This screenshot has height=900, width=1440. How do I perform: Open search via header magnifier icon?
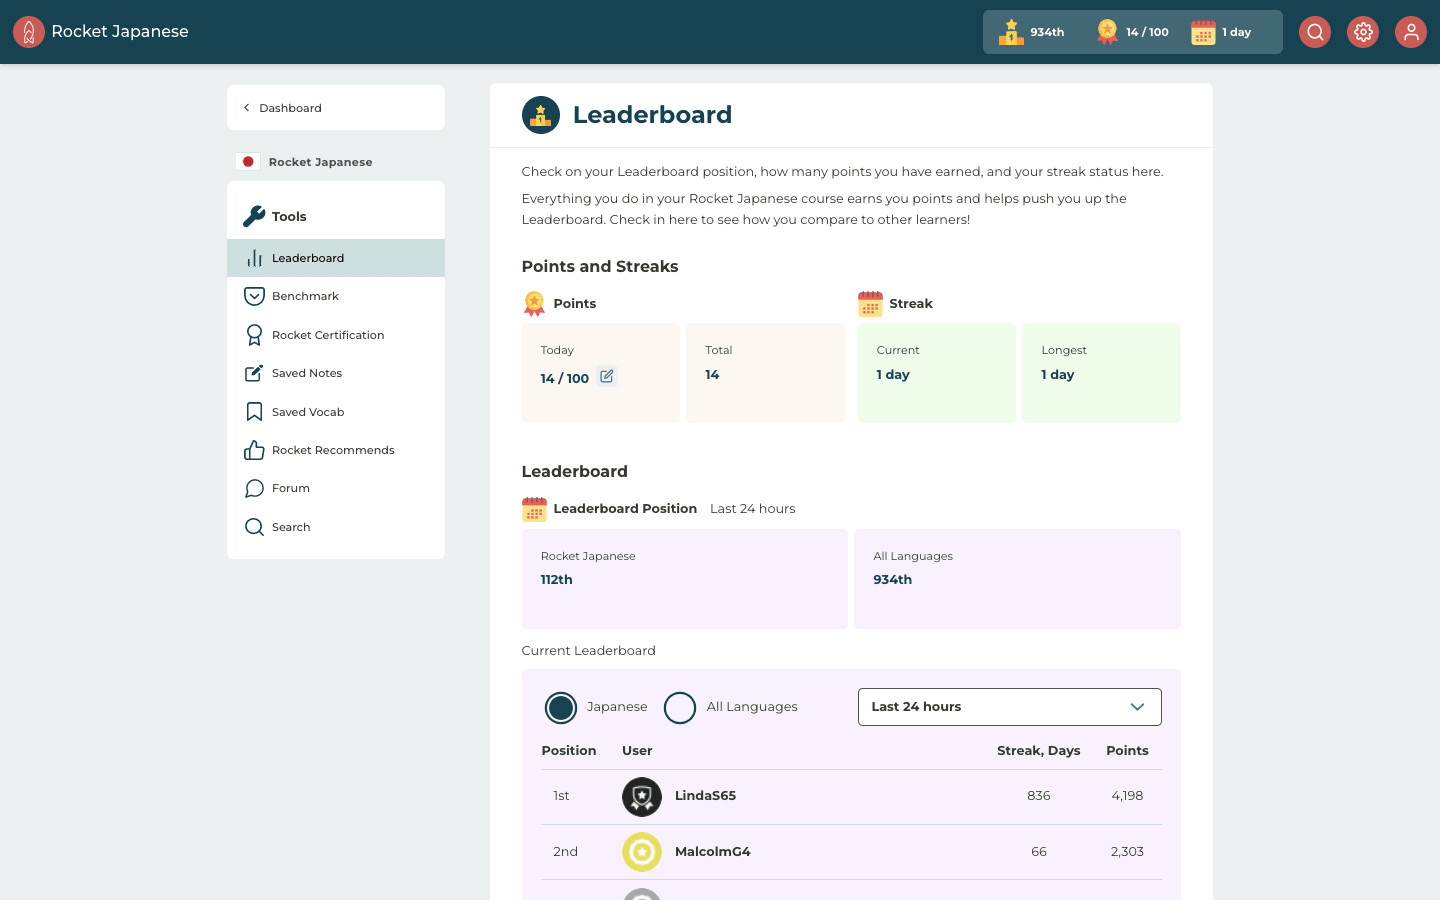pyautogui.click(x=1315, y=32)
